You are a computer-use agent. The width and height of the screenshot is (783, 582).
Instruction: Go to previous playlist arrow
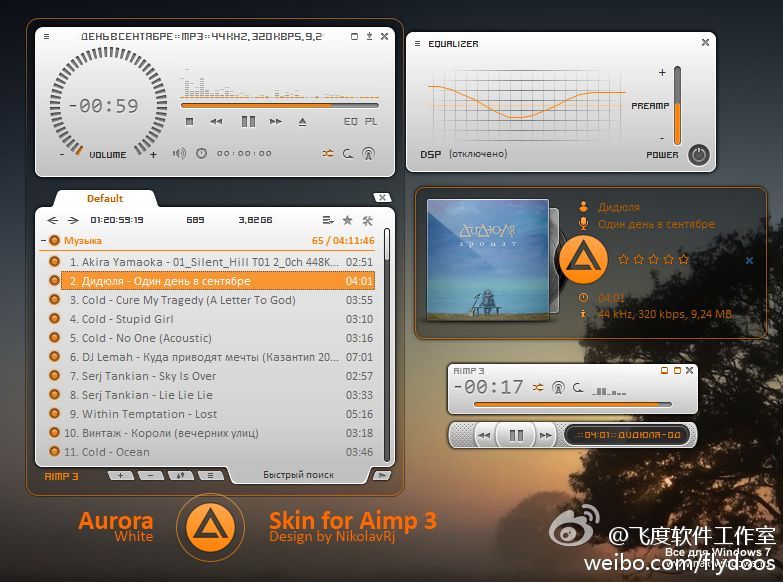[52, 220]
